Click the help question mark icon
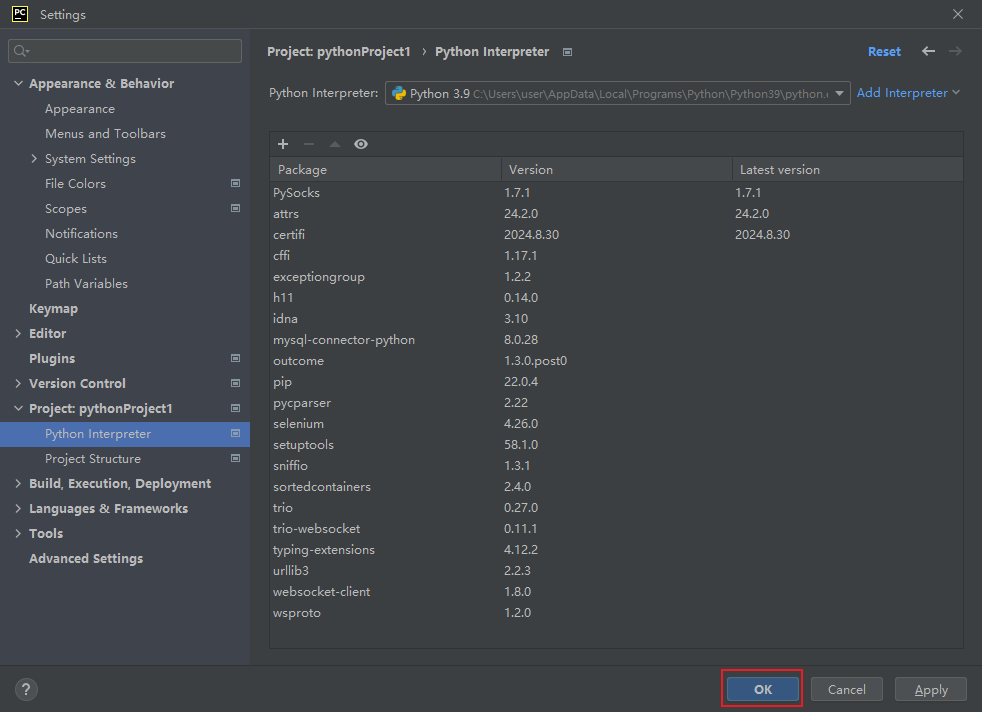 25,689
